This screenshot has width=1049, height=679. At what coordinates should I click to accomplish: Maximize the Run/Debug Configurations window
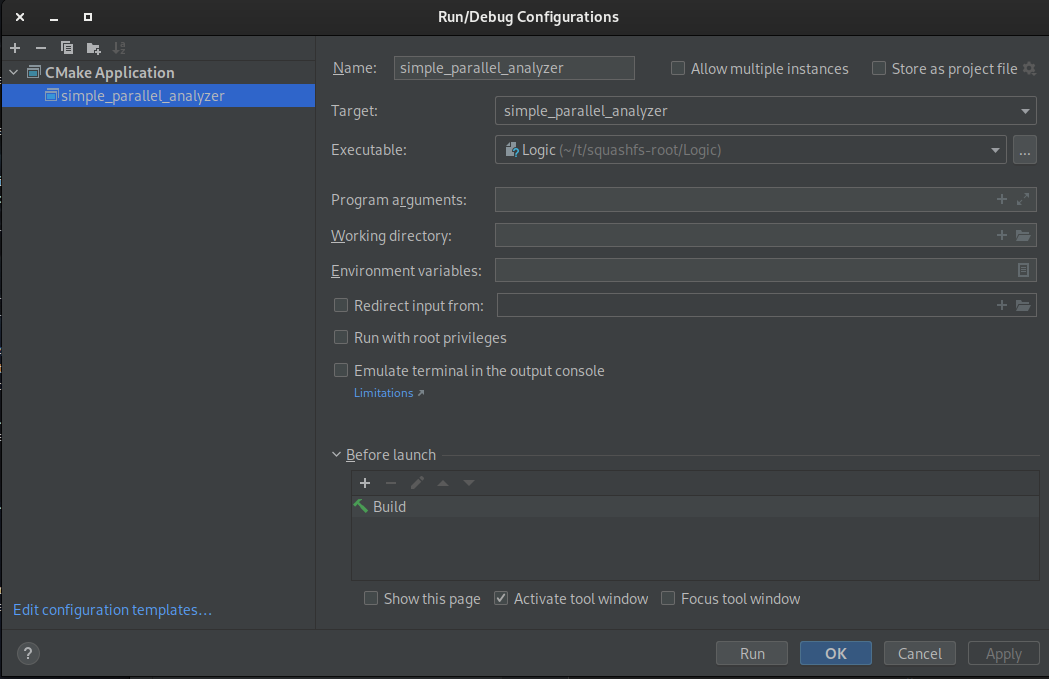coord(88,17)
